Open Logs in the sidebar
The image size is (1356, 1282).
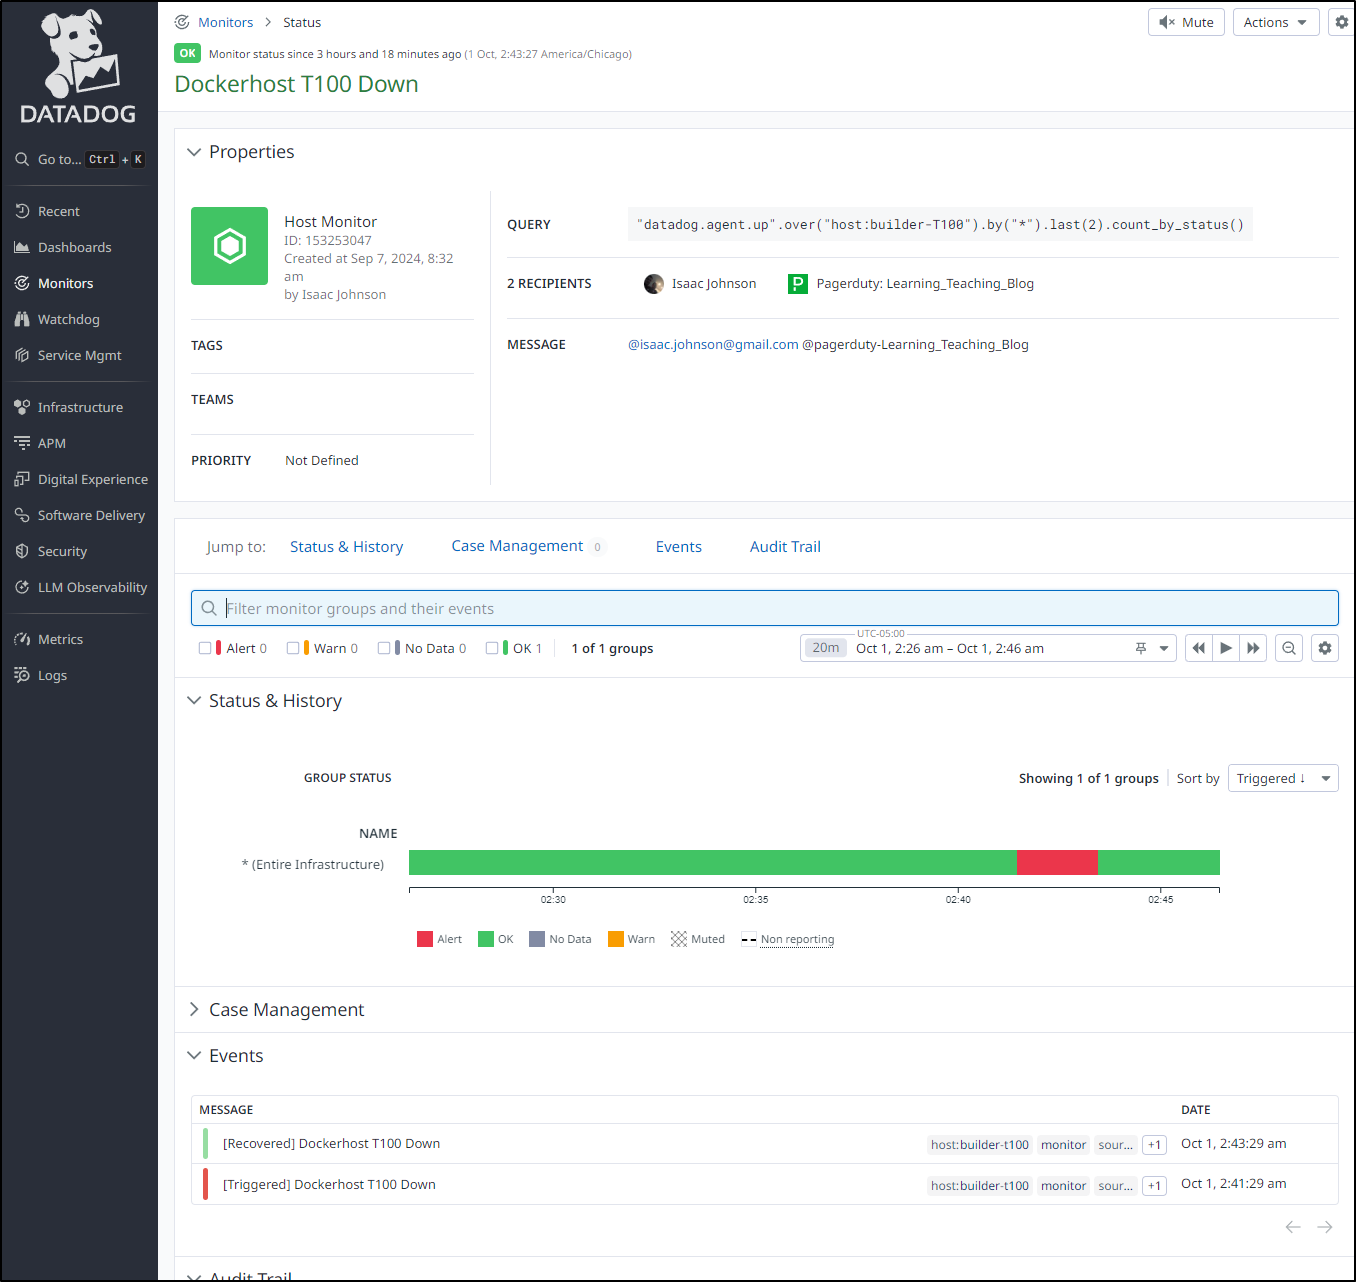coord(52,675)
